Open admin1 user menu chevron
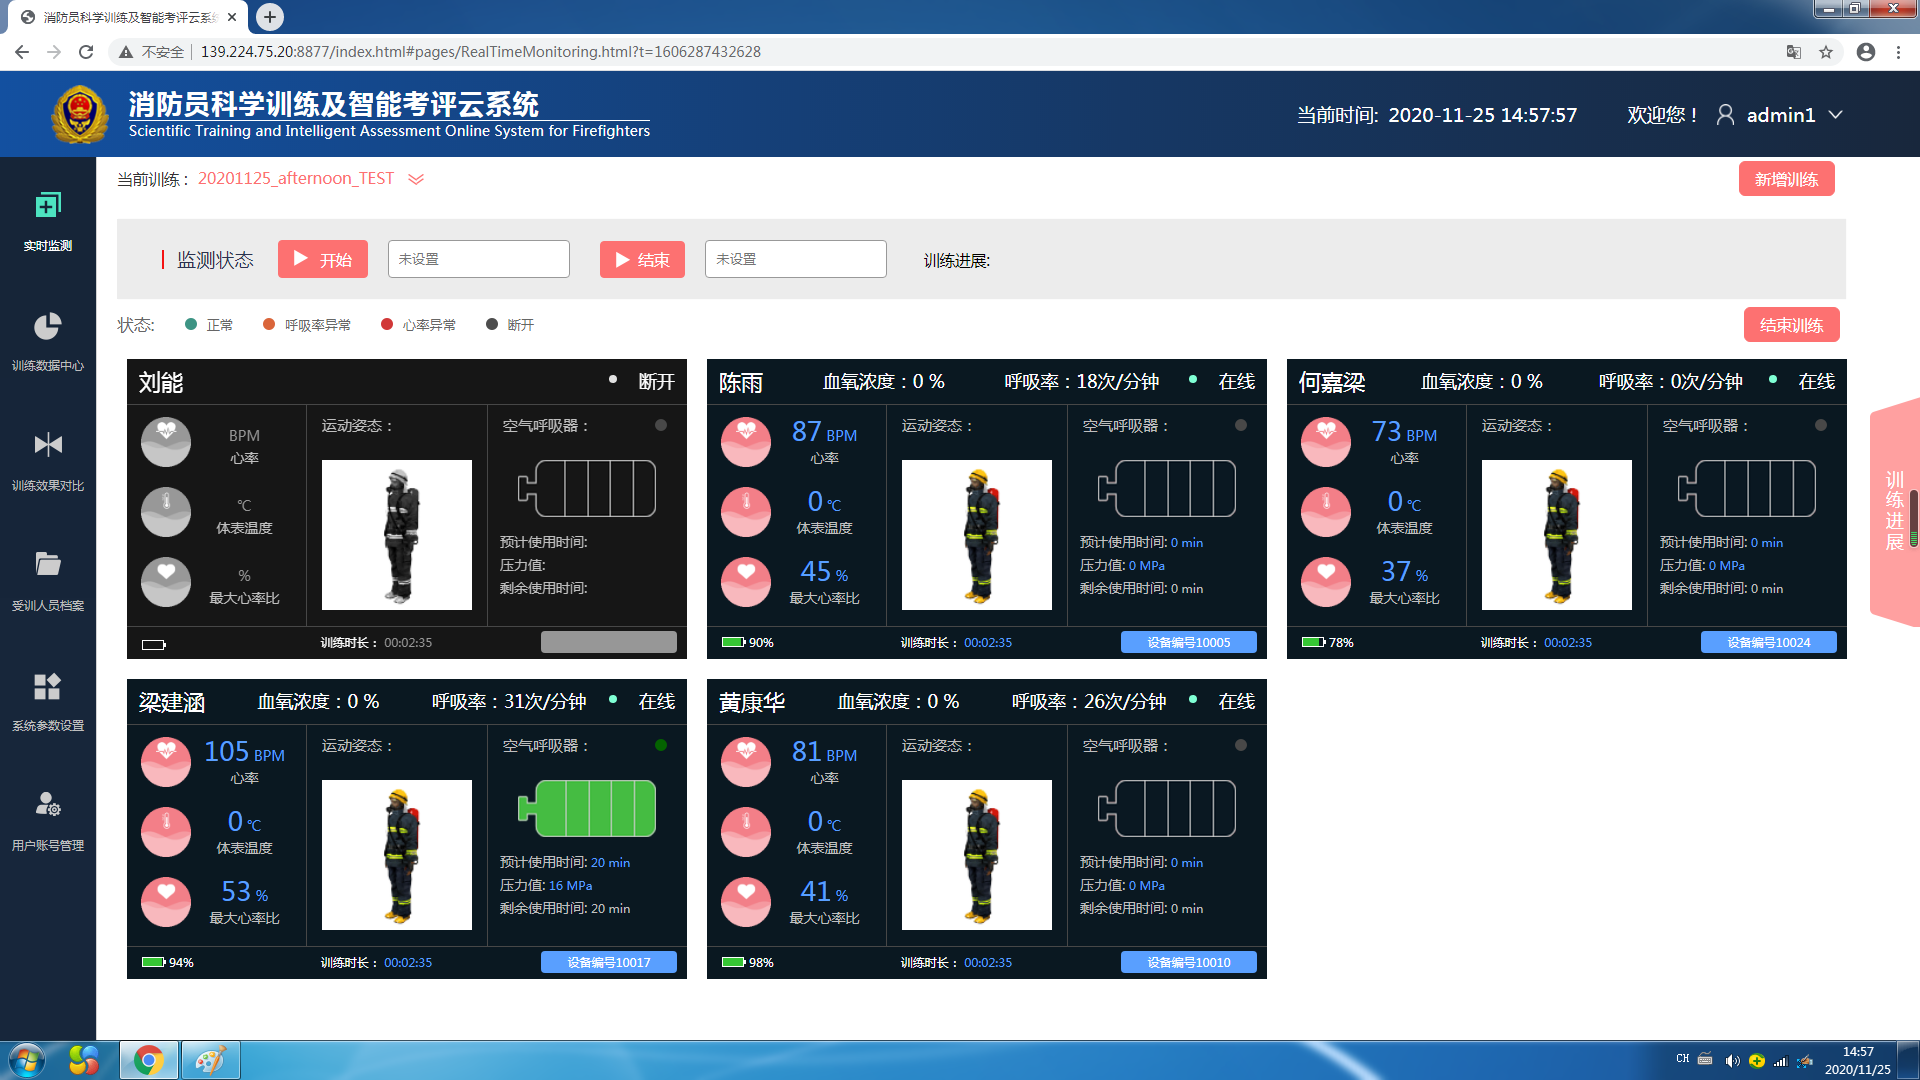This screenshot has width=1920, height=1080. coord(1836,115)
